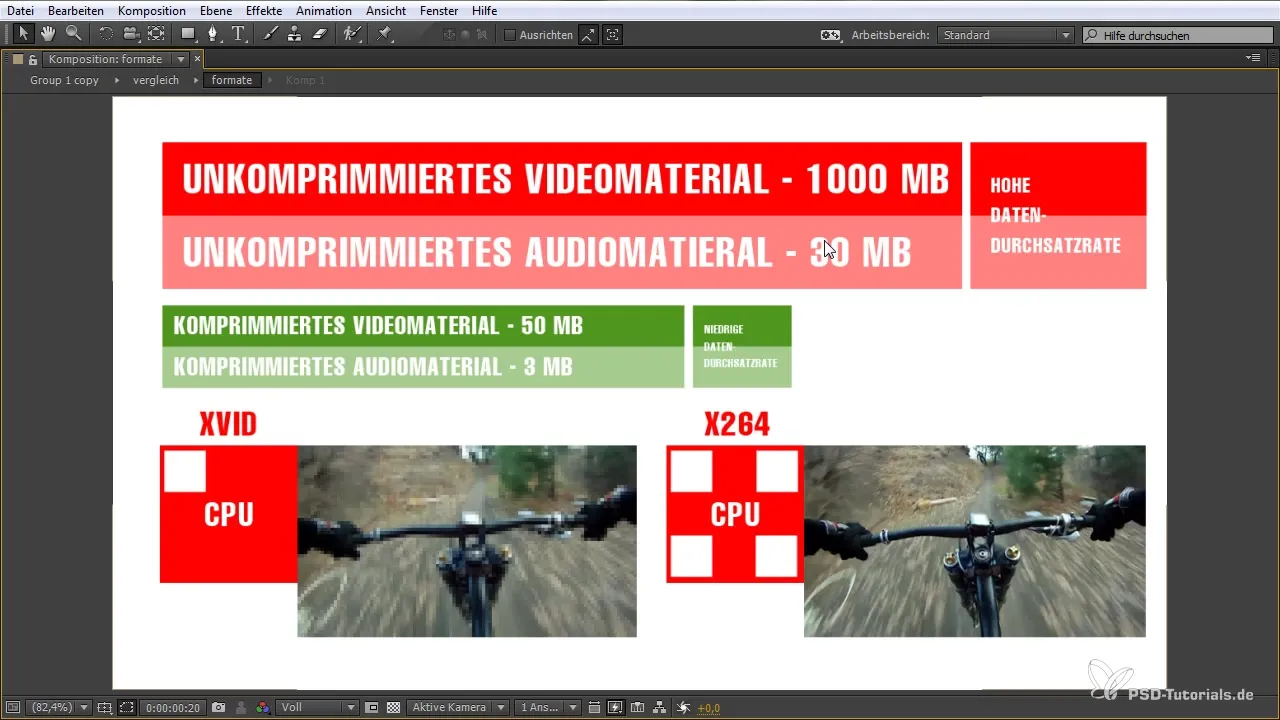
Task: Select the Rectangle shape tool
Action: point(188,34)
